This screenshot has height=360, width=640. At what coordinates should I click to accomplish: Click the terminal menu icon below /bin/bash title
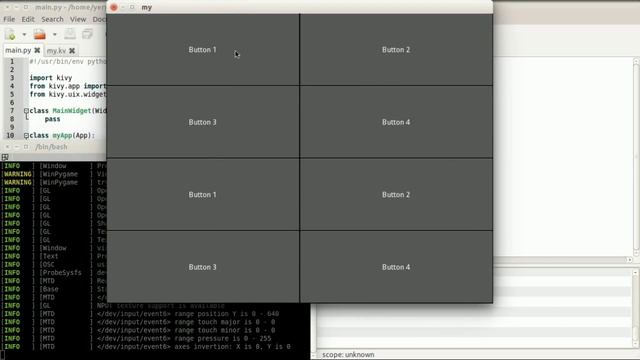click(x=5, y=157)
